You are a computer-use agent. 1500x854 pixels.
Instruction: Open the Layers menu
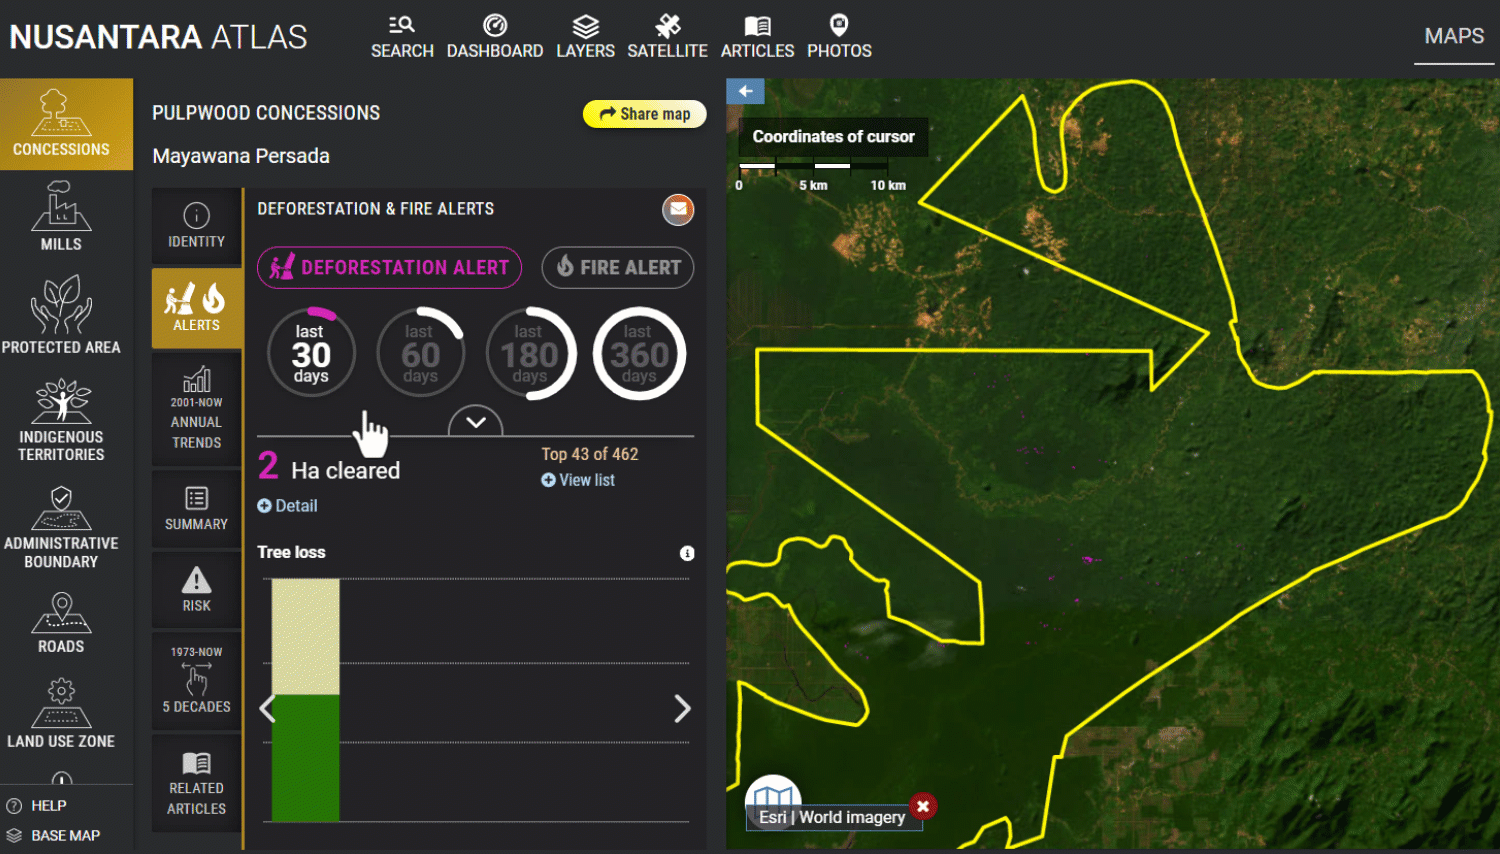[585, 37]
